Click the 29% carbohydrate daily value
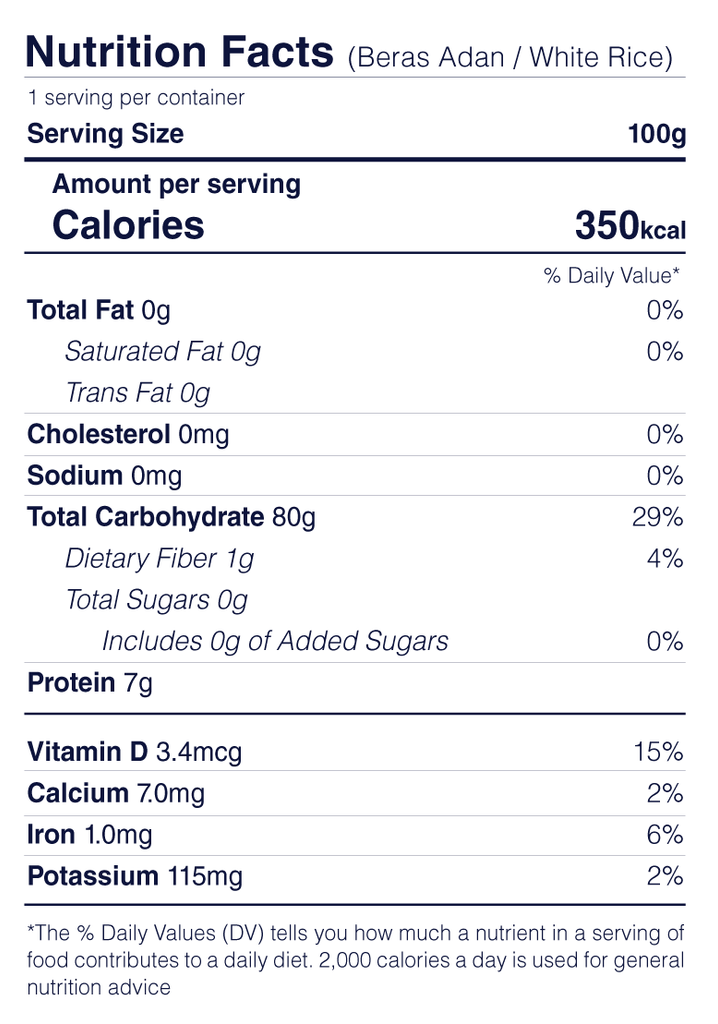Image resolution: width=718 pixels, height=1024 pixels. click(x=658, y=517)
